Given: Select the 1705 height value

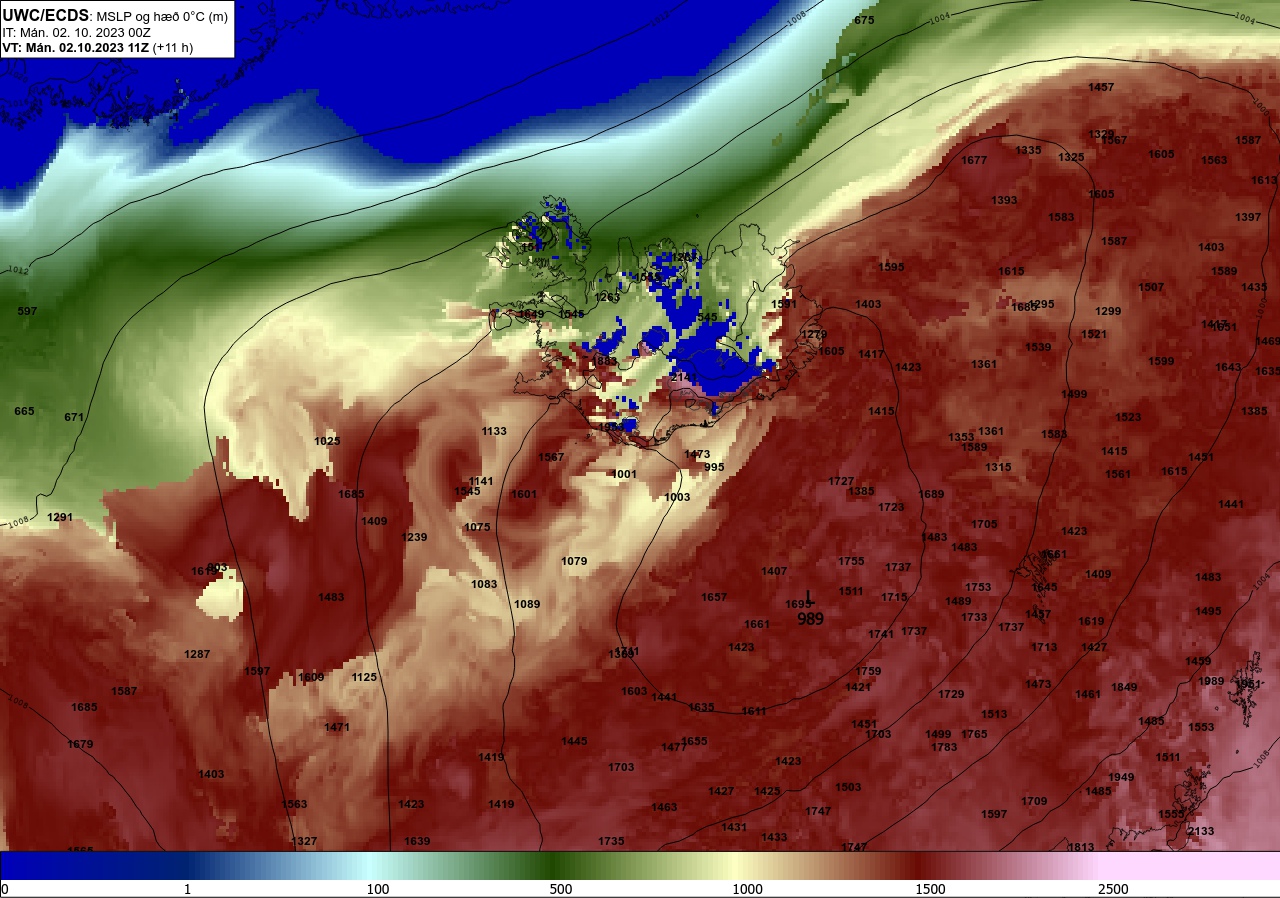Looking at the screenshot, I should [x=984, y=524].
